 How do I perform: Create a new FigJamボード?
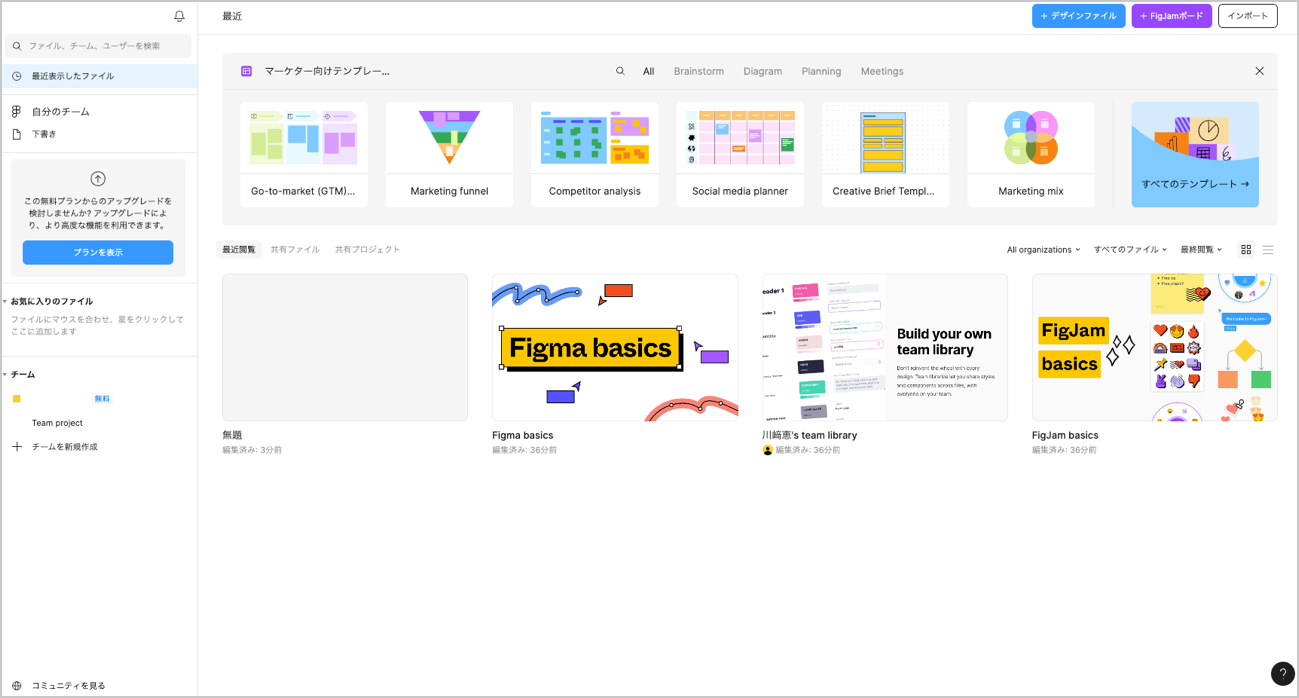point(1172,16)
